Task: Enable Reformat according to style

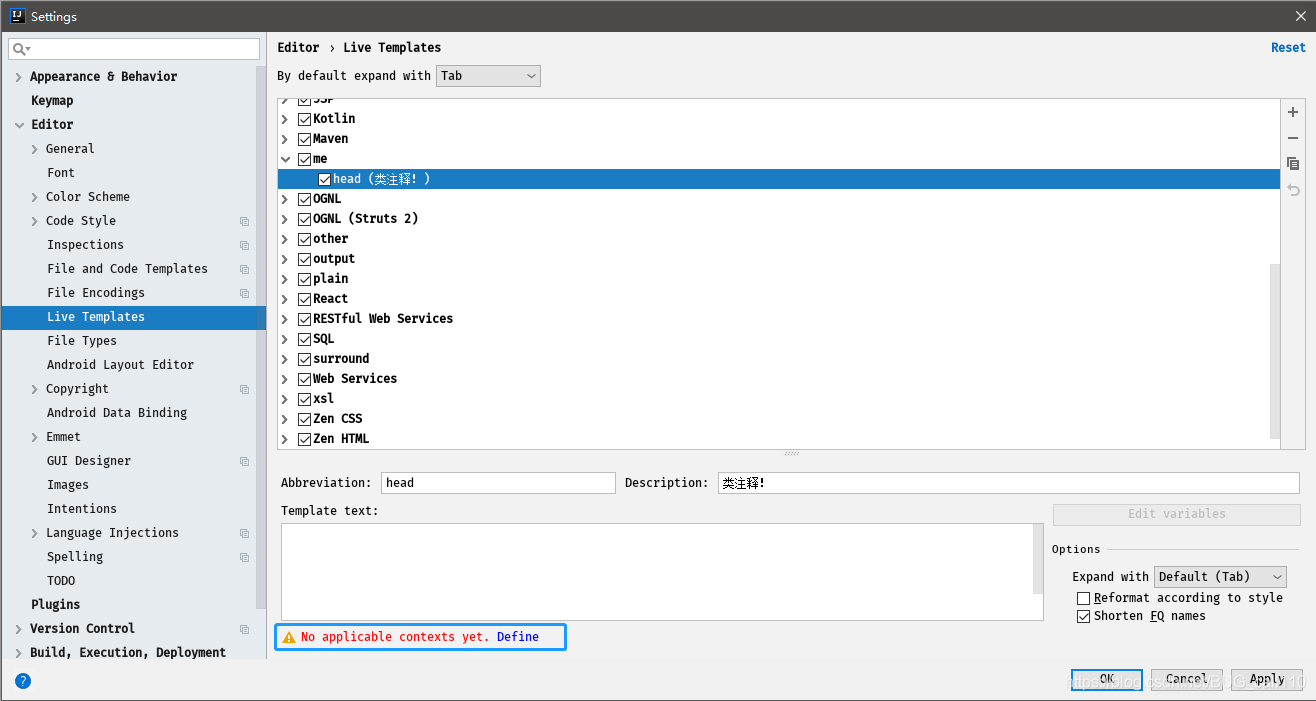Action: pos(1083,597)
